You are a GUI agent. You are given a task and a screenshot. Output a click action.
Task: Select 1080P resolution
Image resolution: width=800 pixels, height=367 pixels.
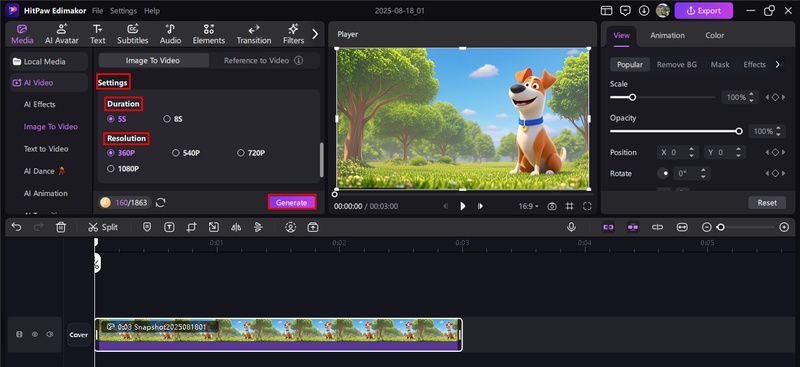[x=123, y=168]
